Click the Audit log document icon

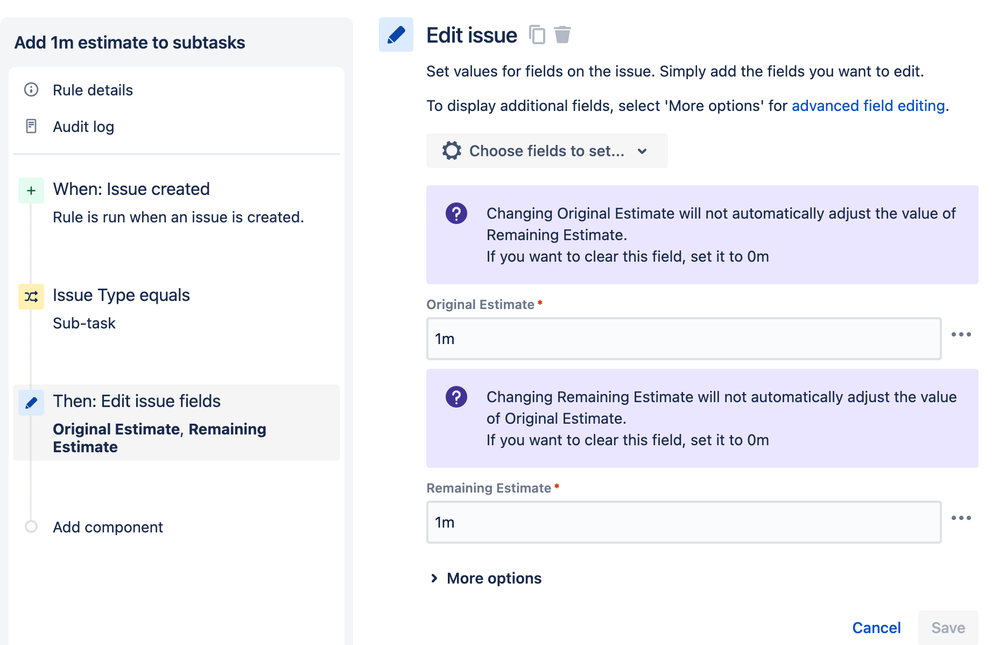click(x=31, y=127)
